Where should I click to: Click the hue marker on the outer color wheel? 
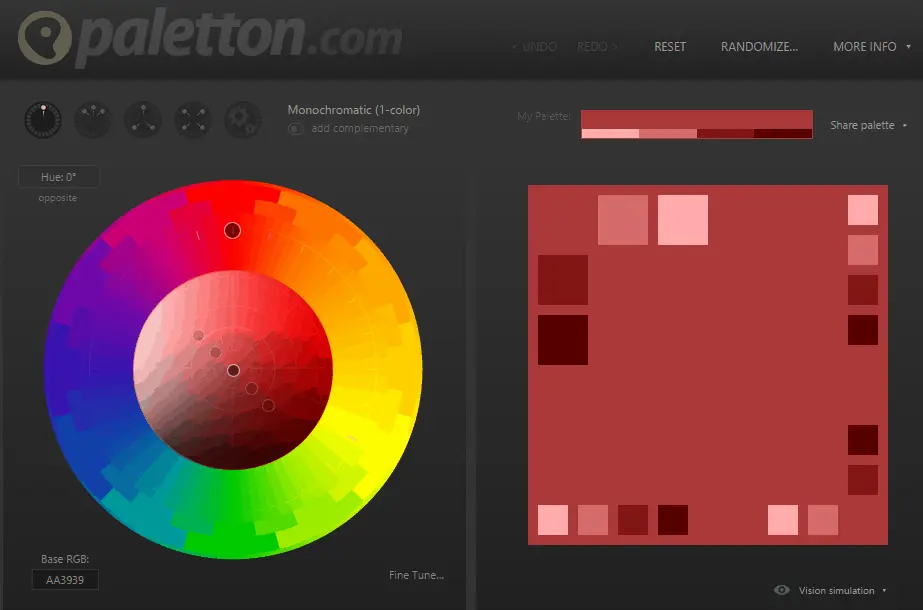[x=233, y=230]
